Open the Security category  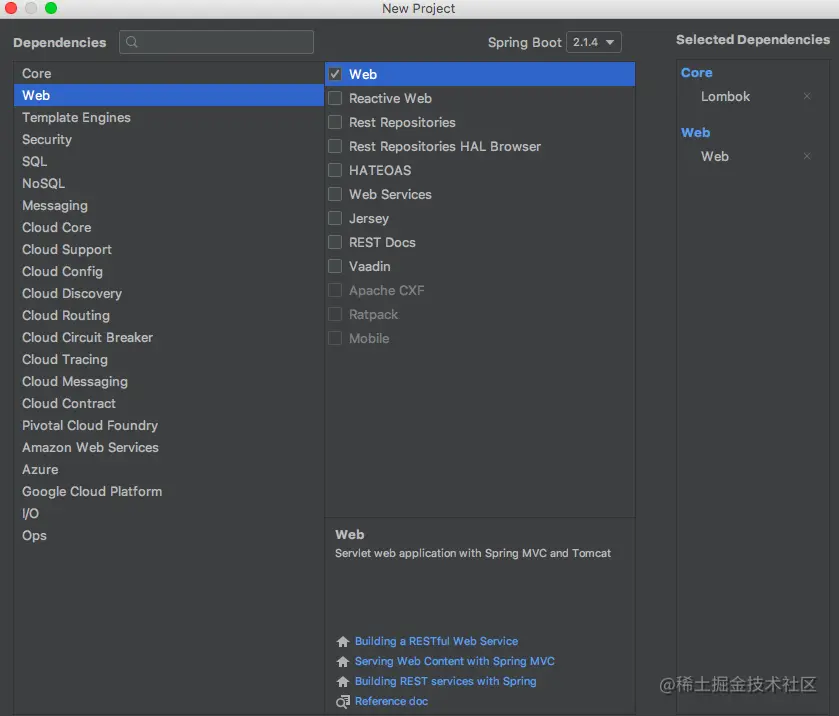[169, 139]
